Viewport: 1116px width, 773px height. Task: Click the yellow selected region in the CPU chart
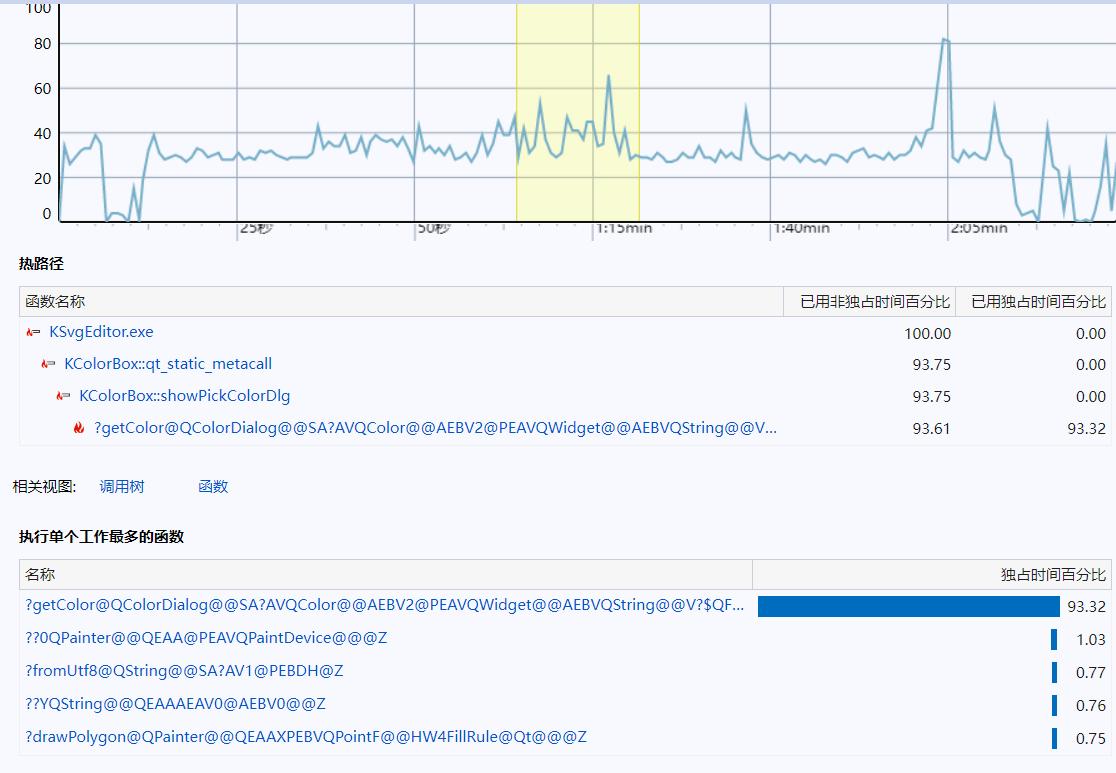(x=578, y=112)
